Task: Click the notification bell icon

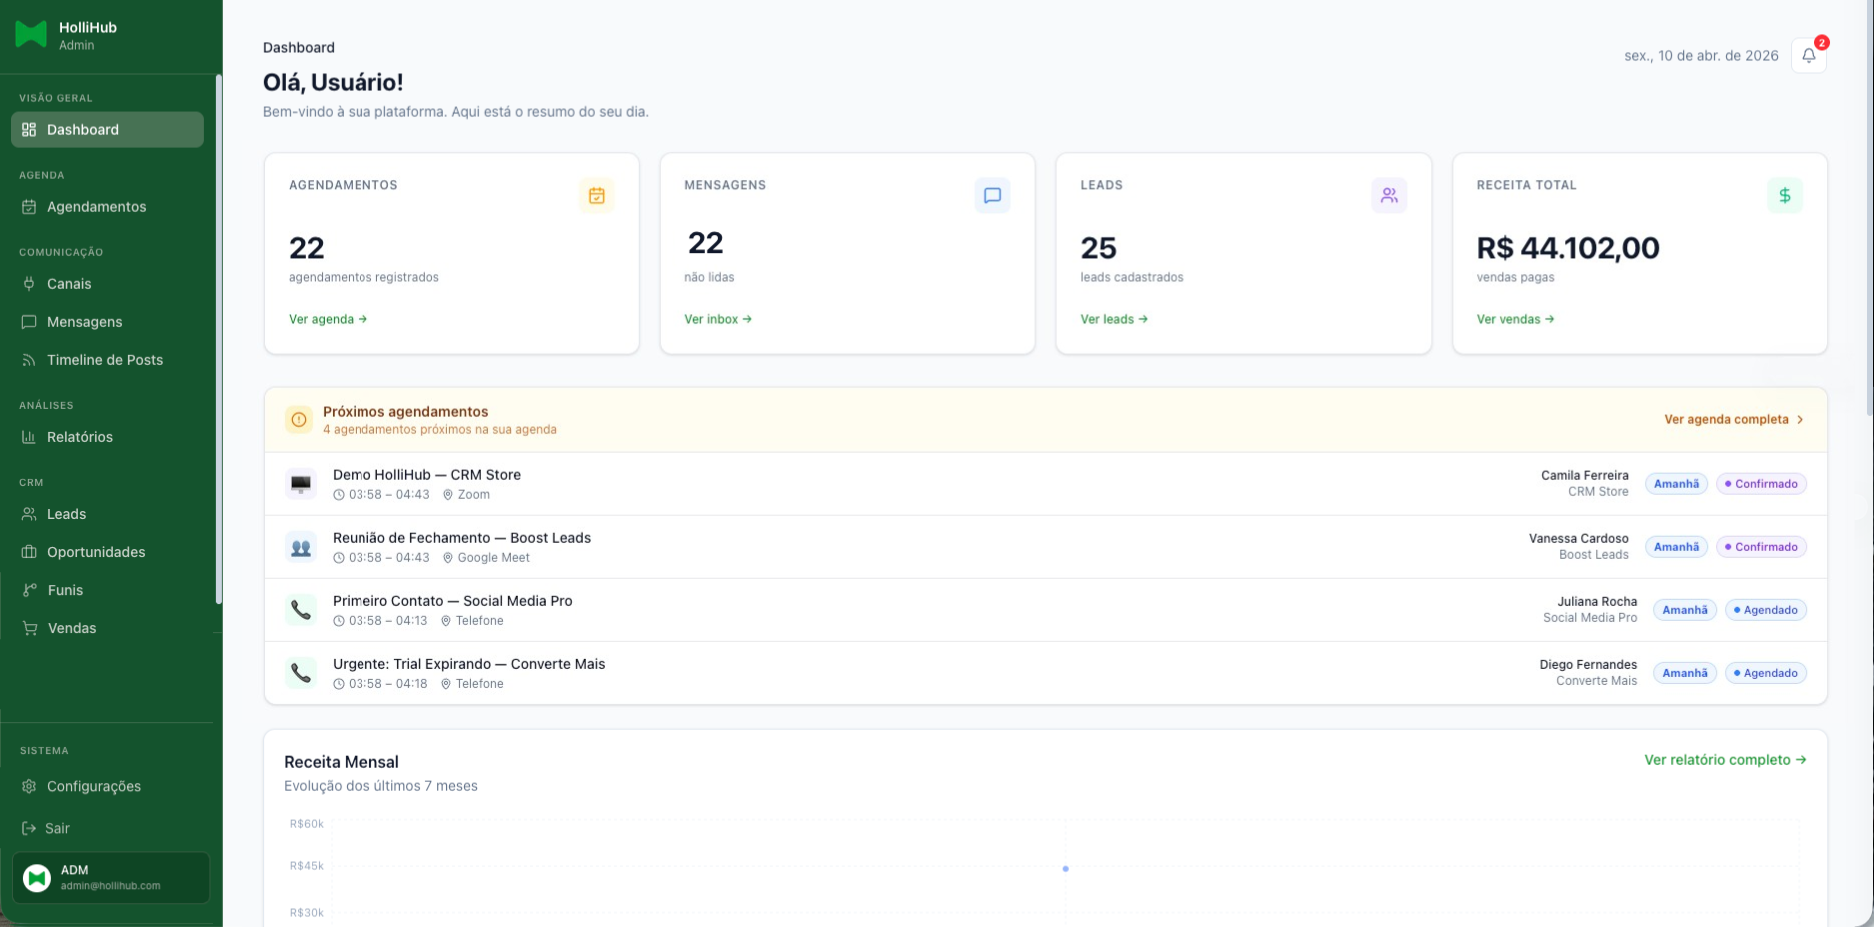Action: pyautogui.click(x=1808, y=56)
